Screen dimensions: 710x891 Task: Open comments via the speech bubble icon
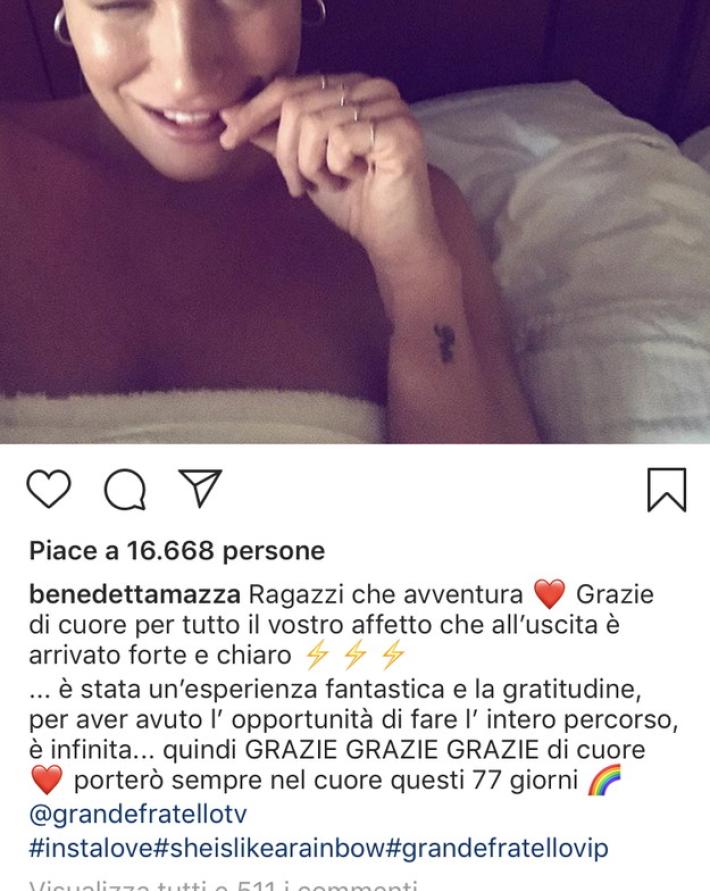(x=125, y=489)
